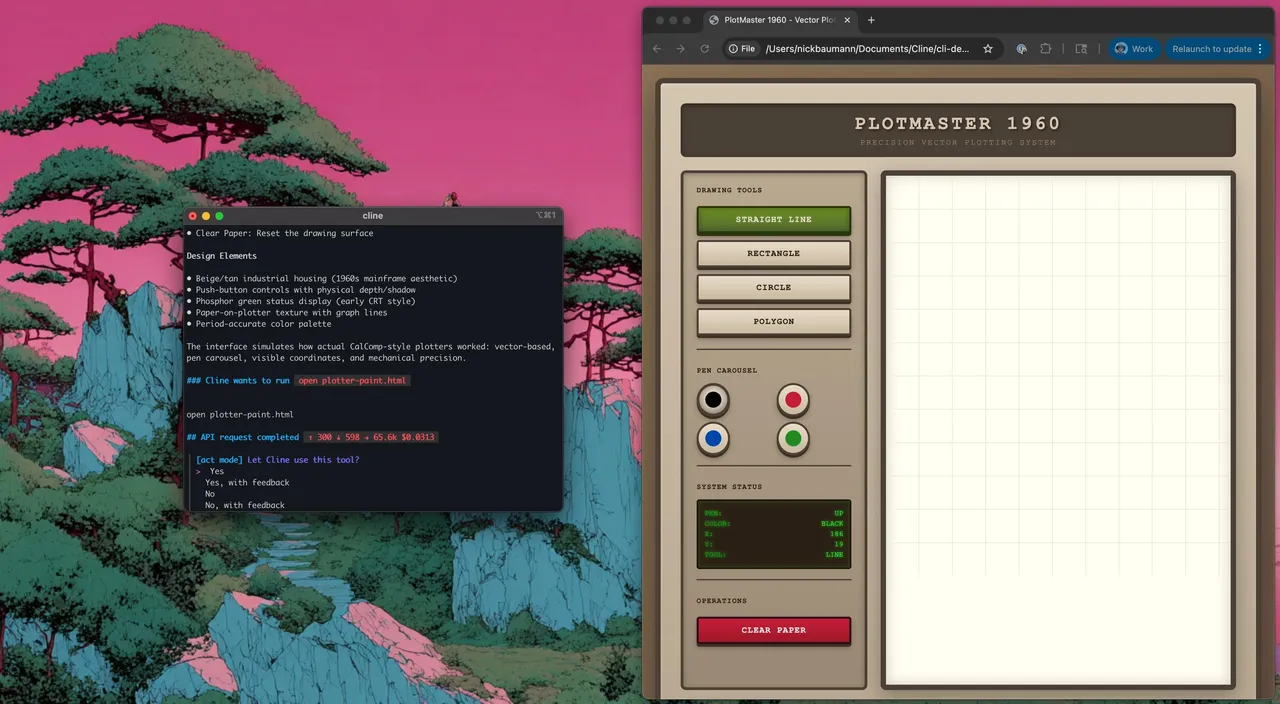This screenshot has width=1280, height=704.
Task: Click the 'OPERATIONS' section label
Action: coord(722,601)
